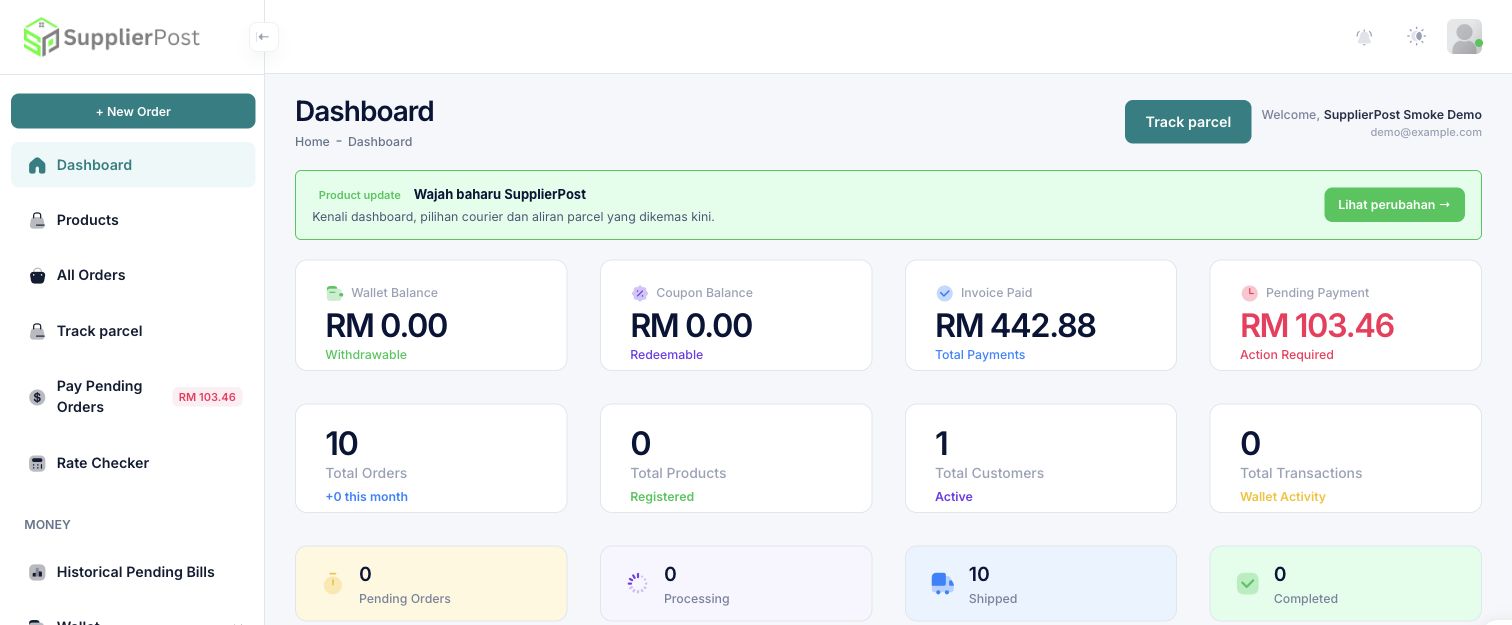Open the Total Products card

pyautogui.click(x=736, y=458)
